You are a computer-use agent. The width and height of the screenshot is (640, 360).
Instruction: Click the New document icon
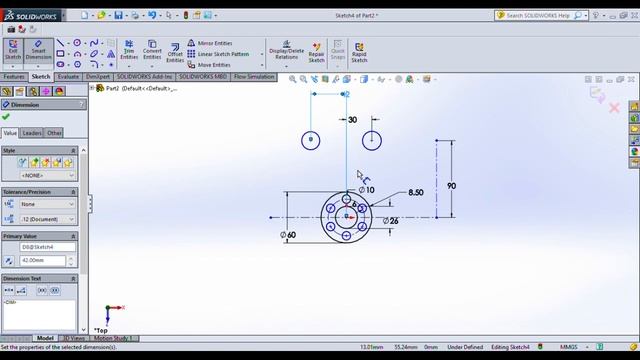point(84,16)
